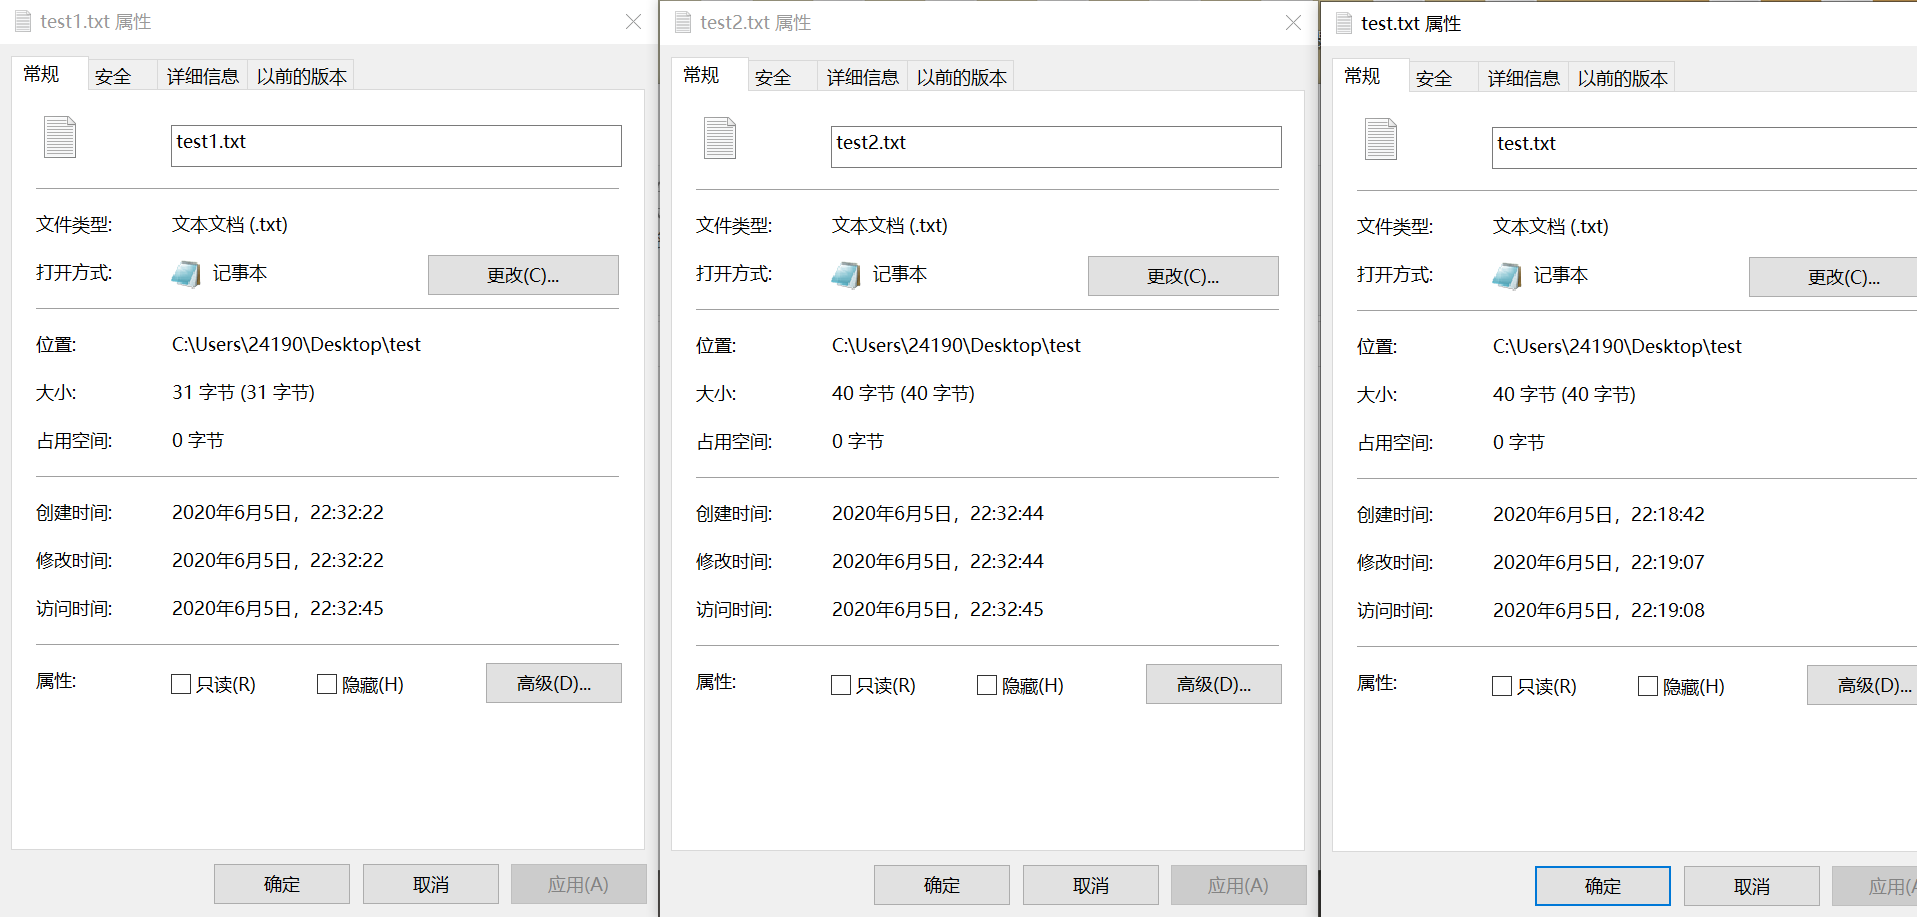Select the test2.txt filename input field
1917x917 pixels.
pyautogui.click(x=1055, y=146)
